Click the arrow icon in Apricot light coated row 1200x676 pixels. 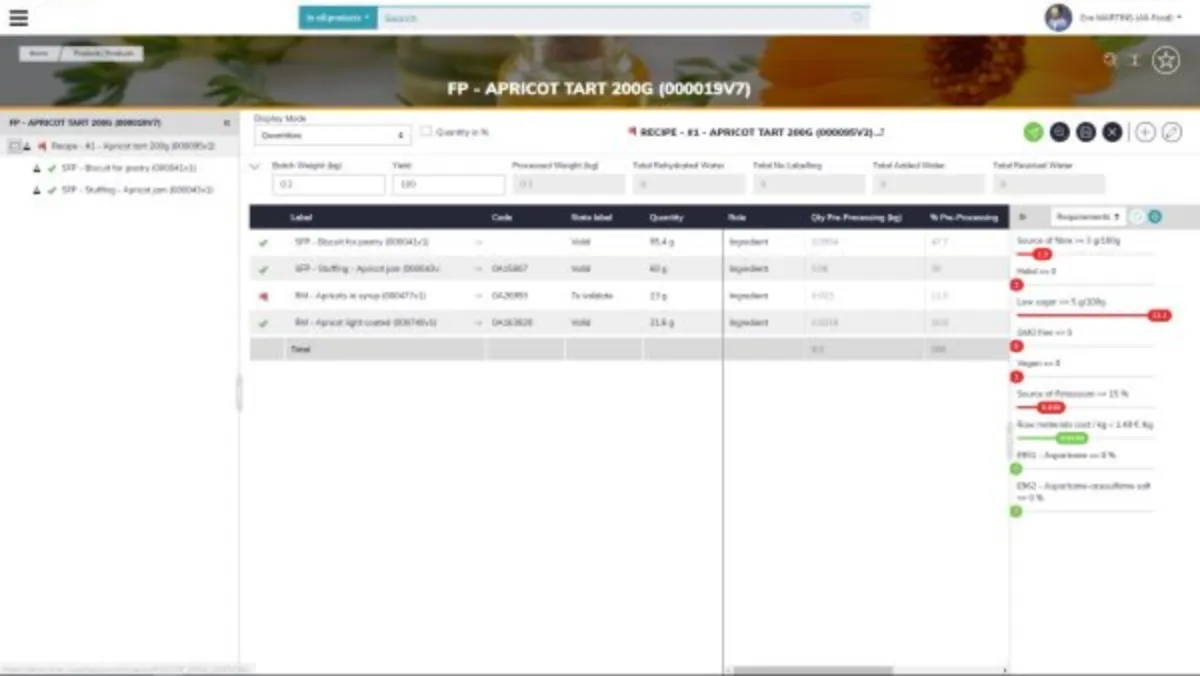(478, 324)
